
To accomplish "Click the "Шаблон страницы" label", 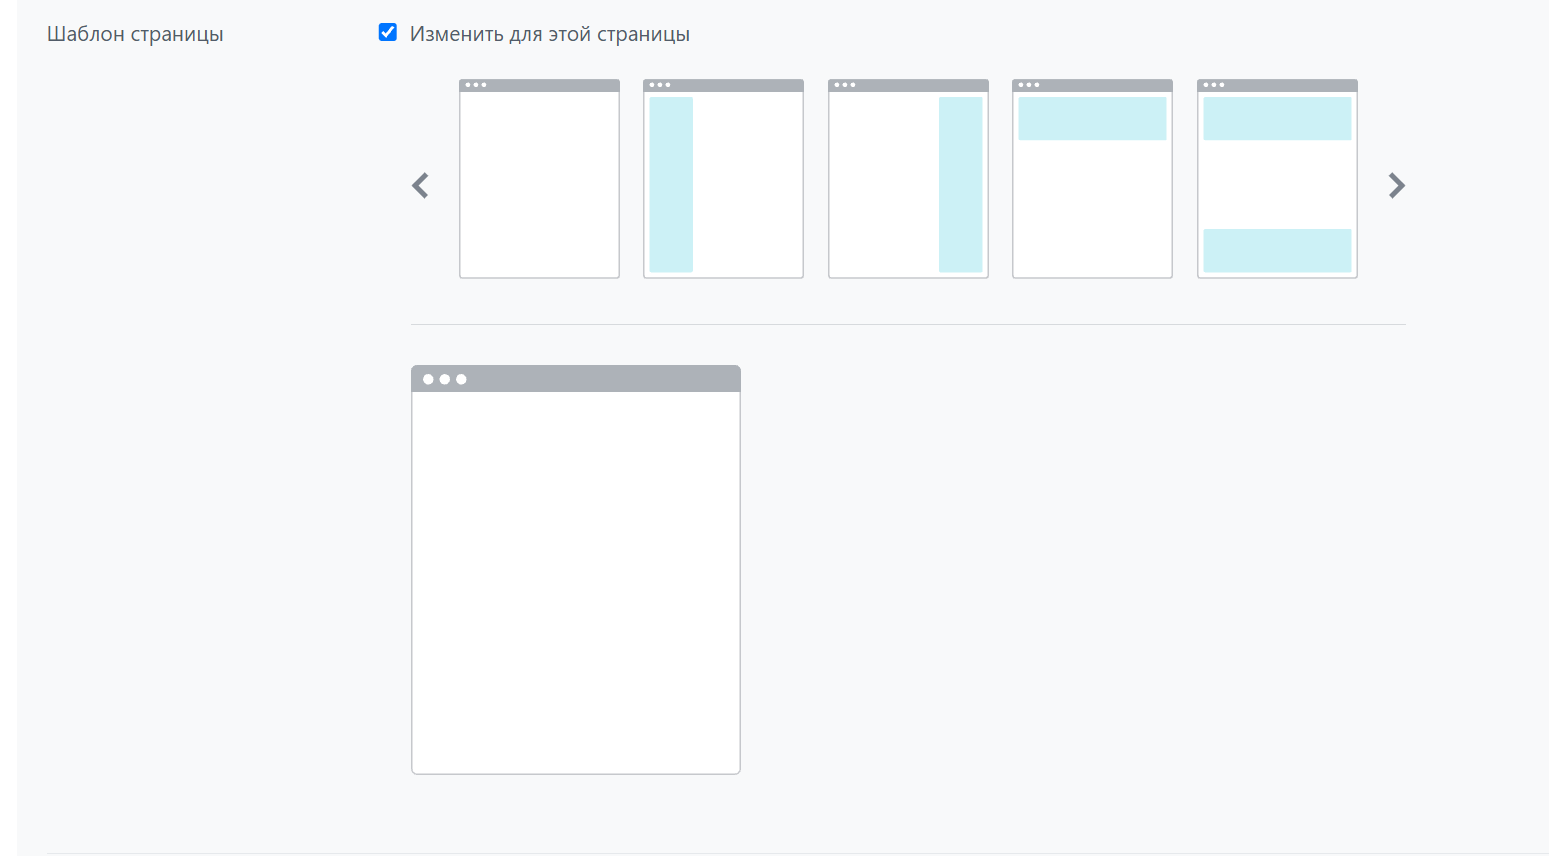I will tap(135, 34).
